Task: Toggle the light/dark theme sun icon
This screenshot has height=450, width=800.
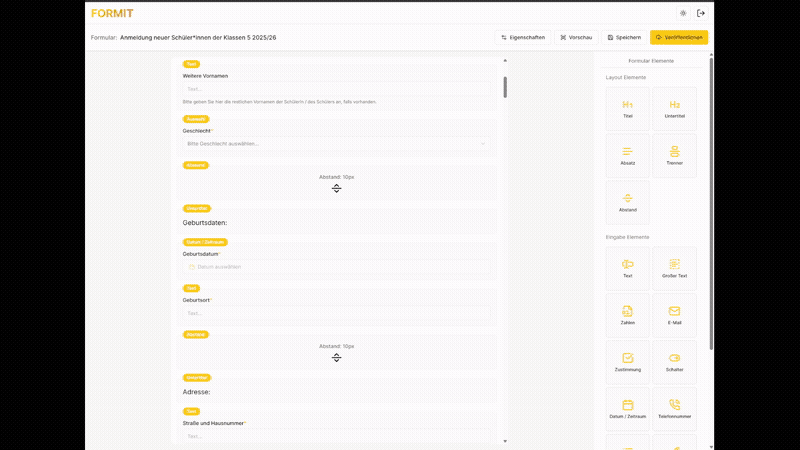Action: click(x=683, y=13)
